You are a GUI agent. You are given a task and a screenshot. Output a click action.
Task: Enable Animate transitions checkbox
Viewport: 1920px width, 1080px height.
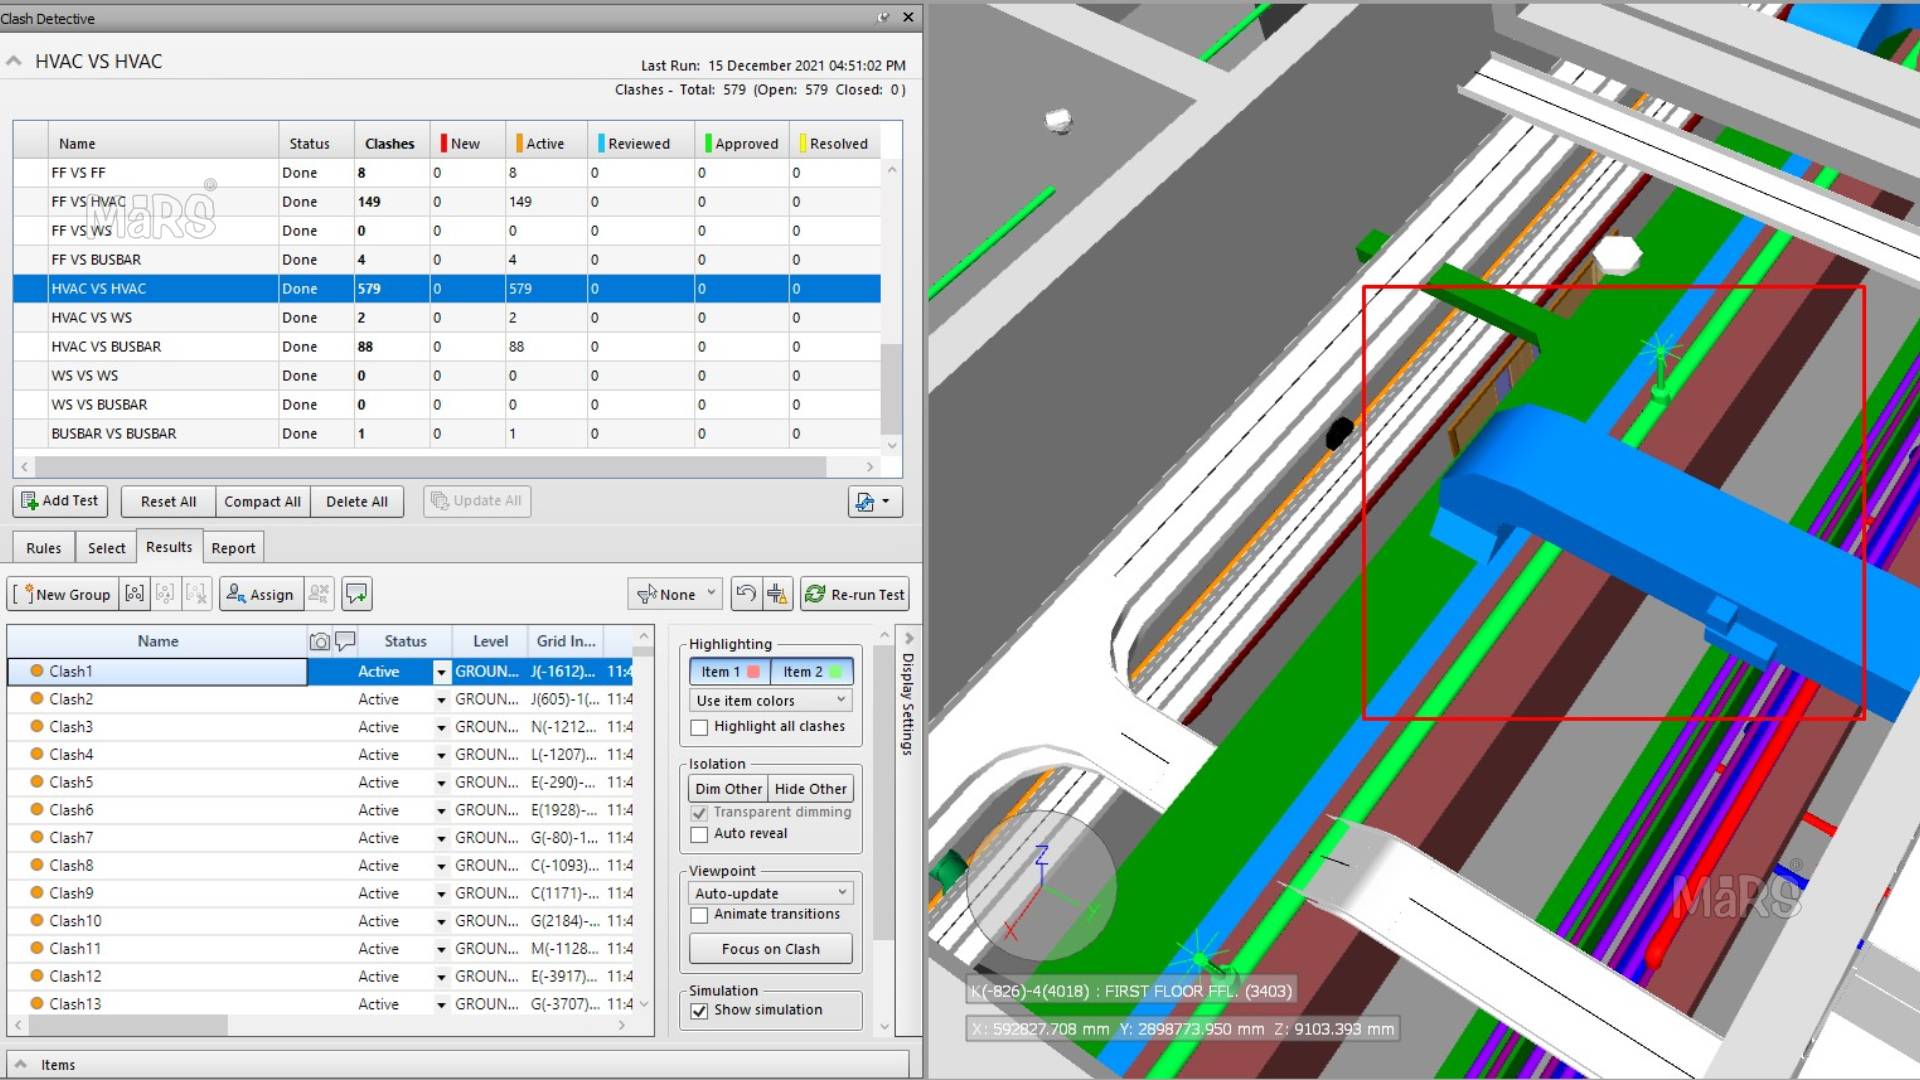point(699,915)
